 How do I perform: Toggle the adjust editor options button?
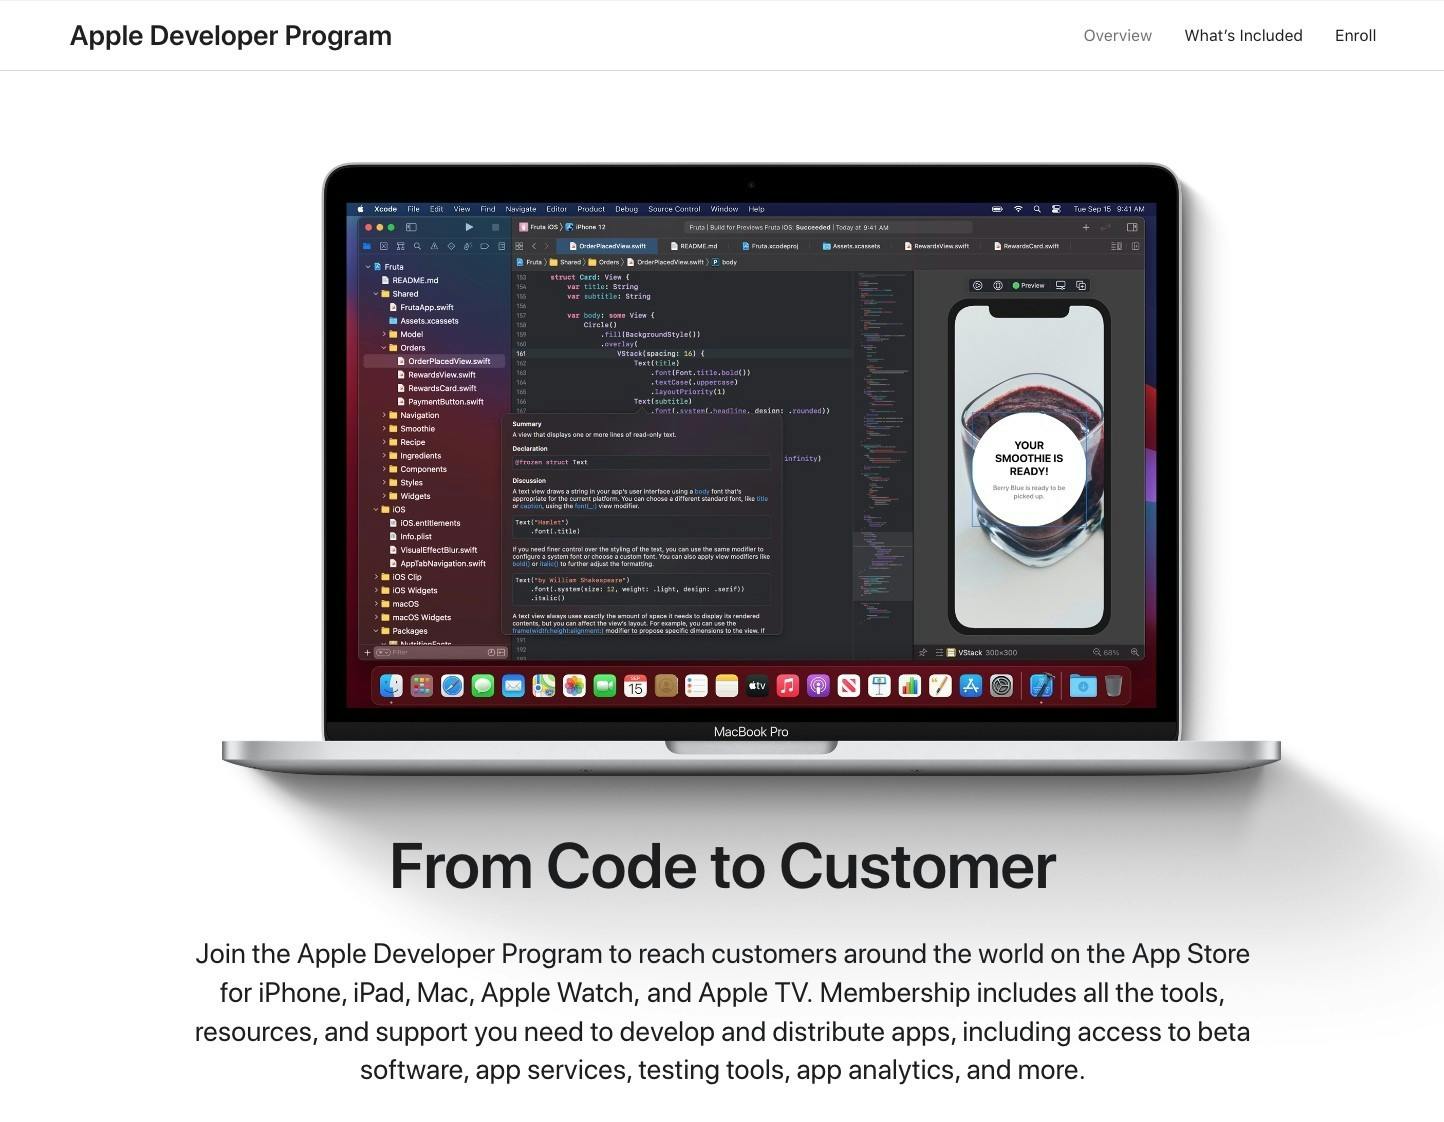pyautogui.click(x=1116, y=246)
